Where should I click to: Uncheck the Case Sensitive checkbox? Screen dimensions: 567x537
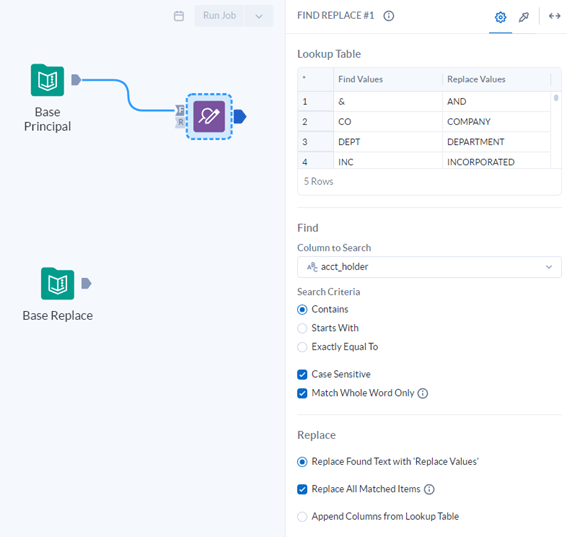pyautogui.click(x=302, y=374)
